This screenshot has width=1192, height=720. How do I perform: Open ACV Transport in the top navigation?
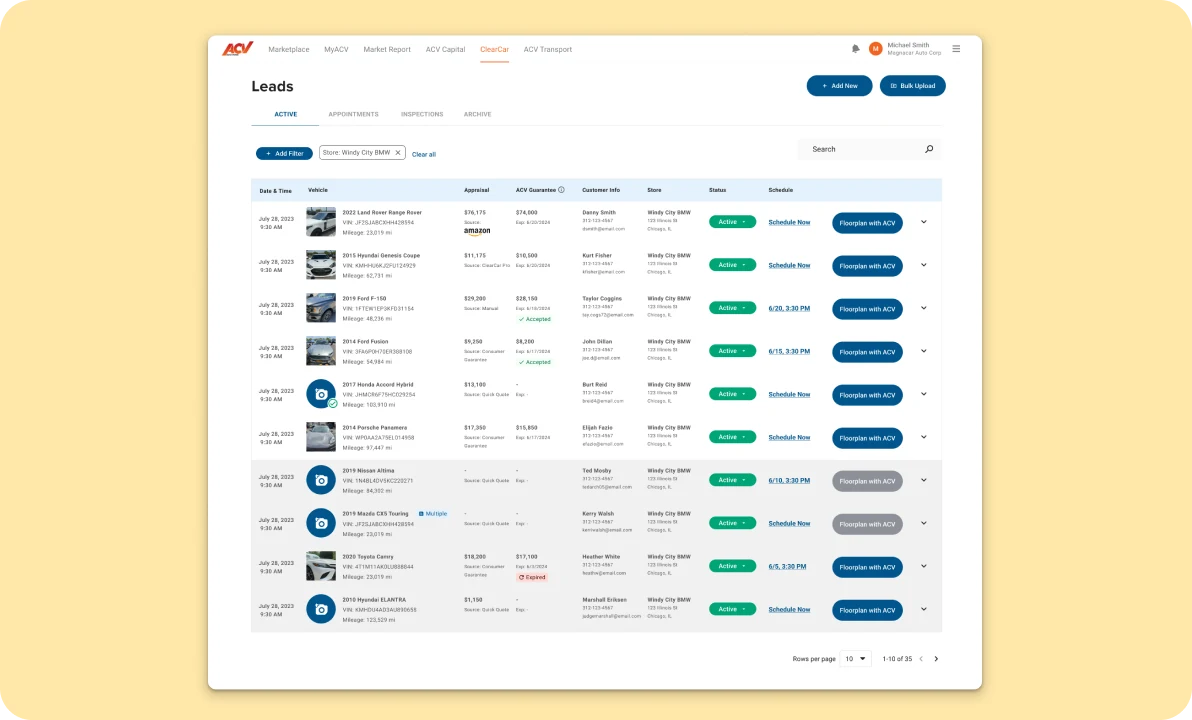pos(547,49)
